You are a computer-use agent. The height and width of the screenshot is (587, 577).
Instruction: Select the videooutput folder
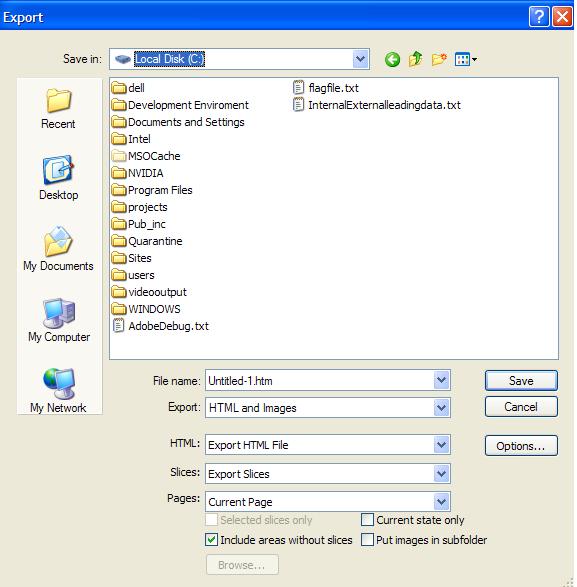(149, 292)
